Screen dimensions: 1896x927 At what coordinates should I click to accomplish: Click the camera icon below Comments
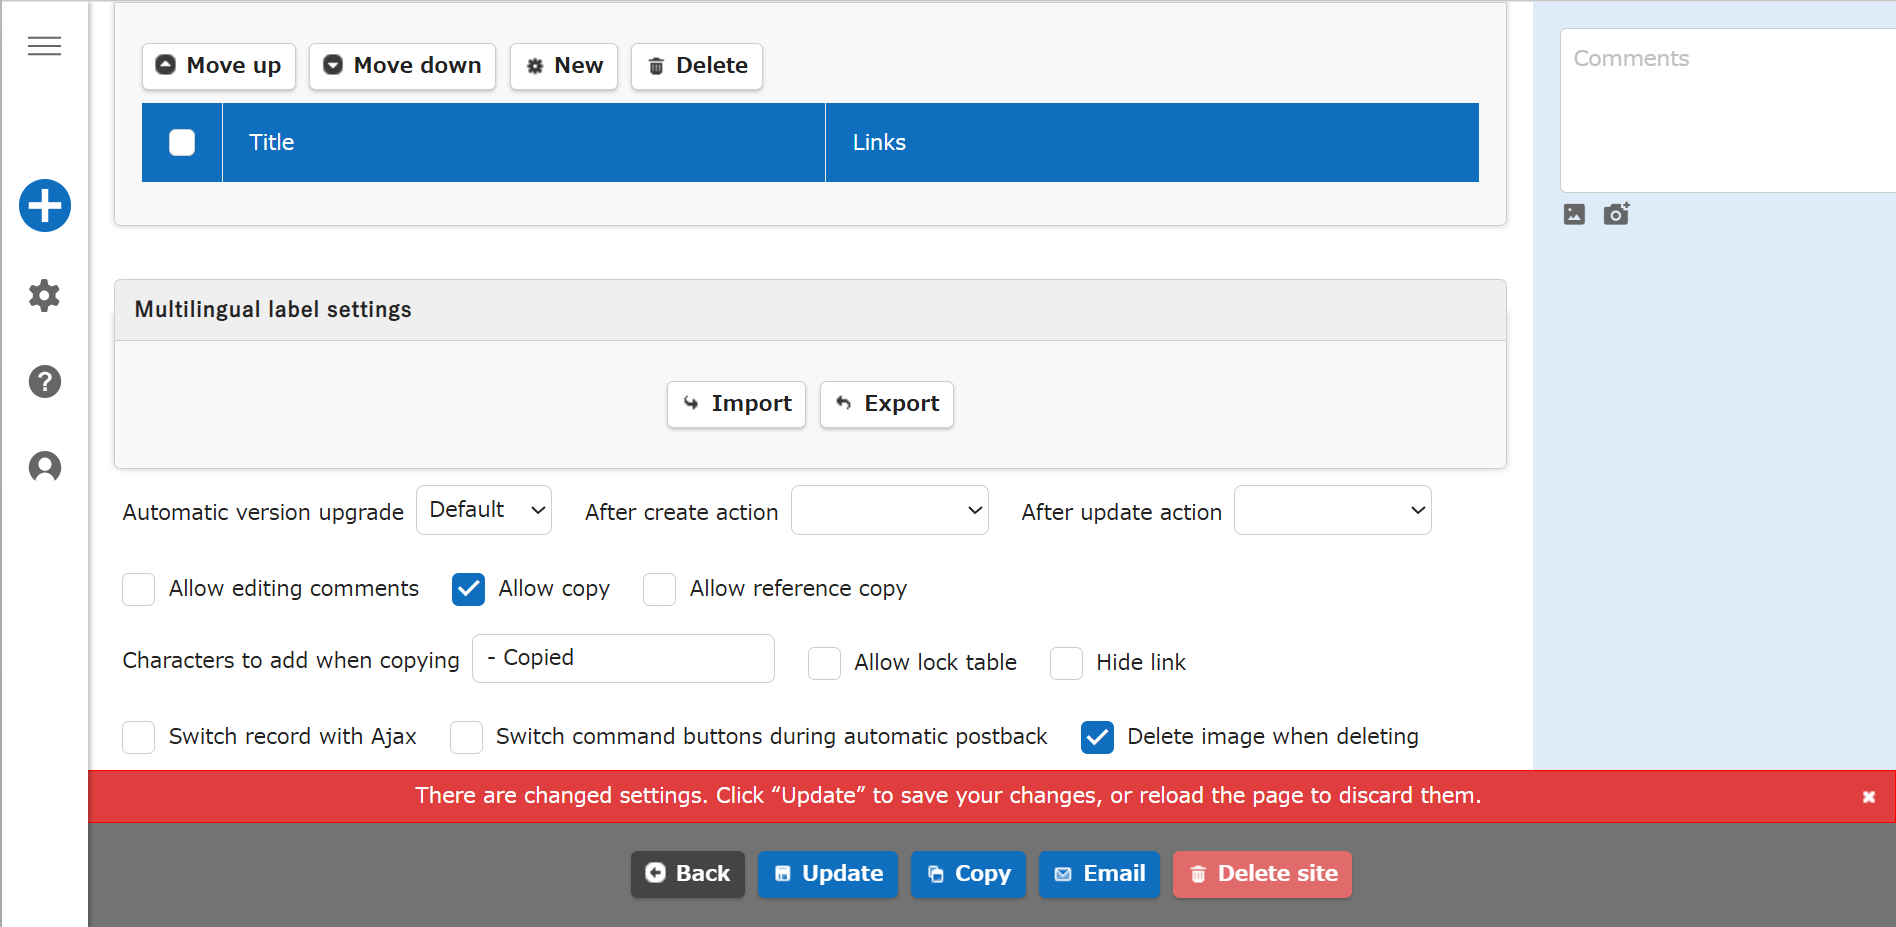1616,214
